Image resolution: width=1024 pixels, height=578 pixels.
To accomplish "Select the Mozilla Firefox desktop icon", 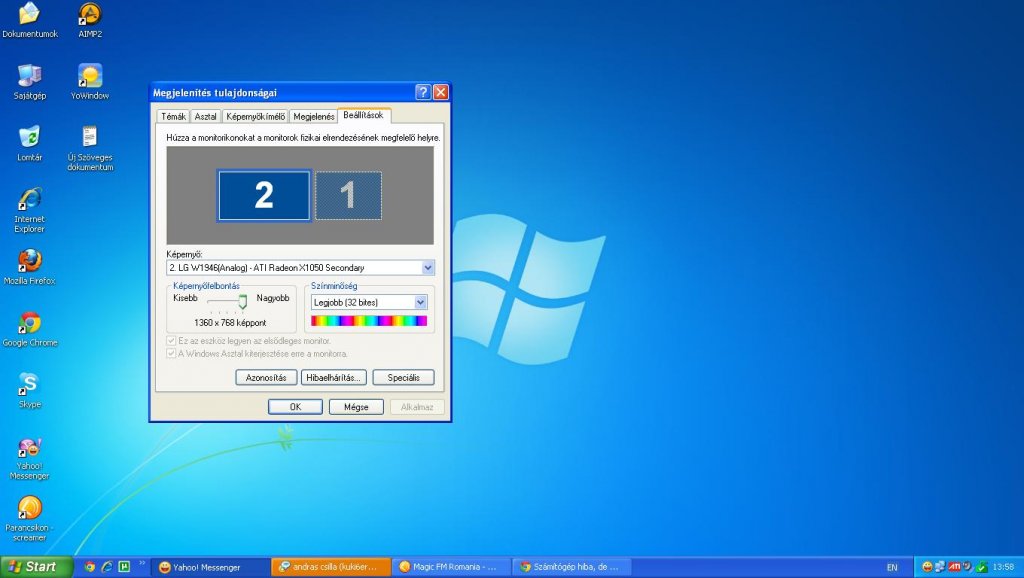I will click(29, 267).
